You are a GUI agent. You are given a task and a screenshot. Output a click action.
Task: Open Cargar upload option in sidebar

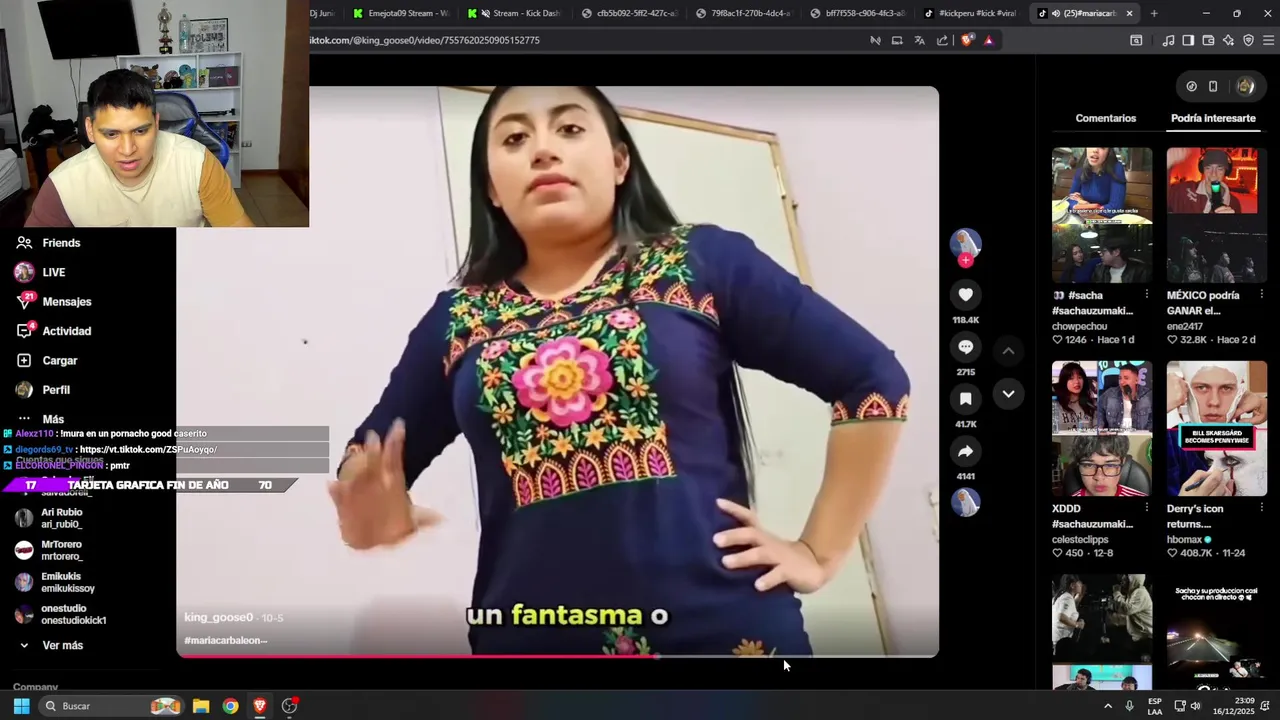(60, 360)
